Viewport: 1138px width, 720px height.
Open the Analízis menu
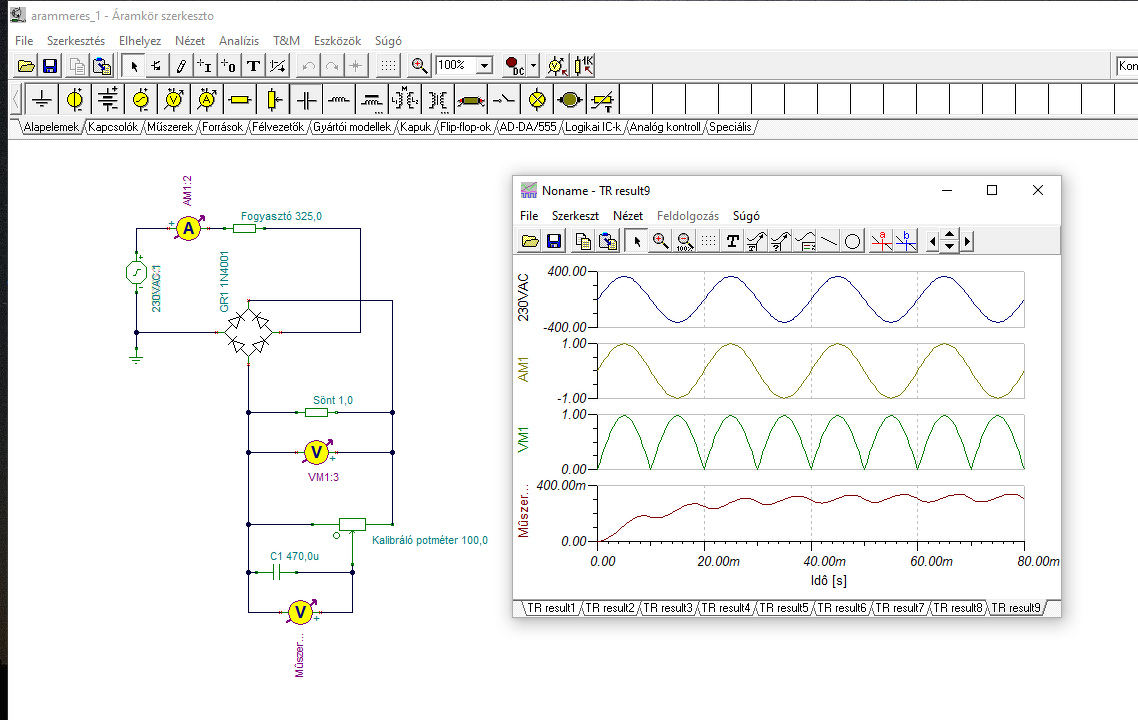click(238, 41)
